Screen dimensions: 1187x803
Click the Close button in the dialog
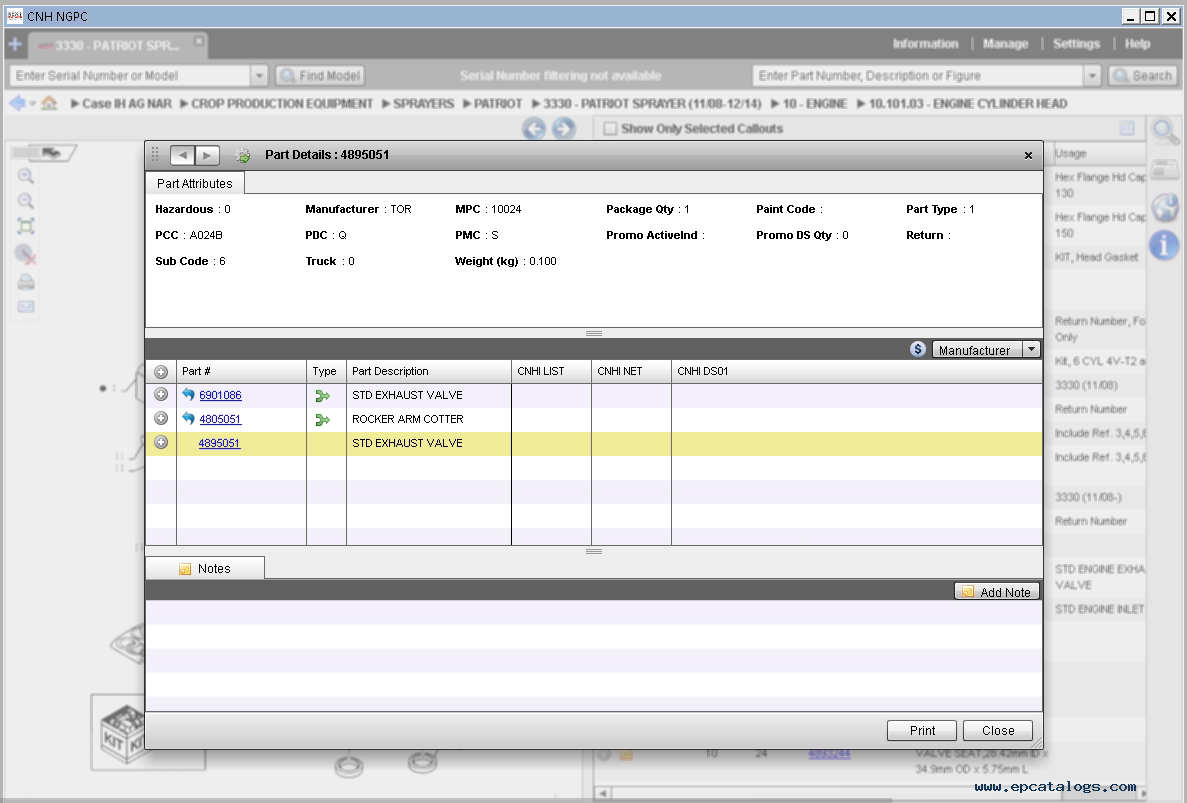coord(998,730)
